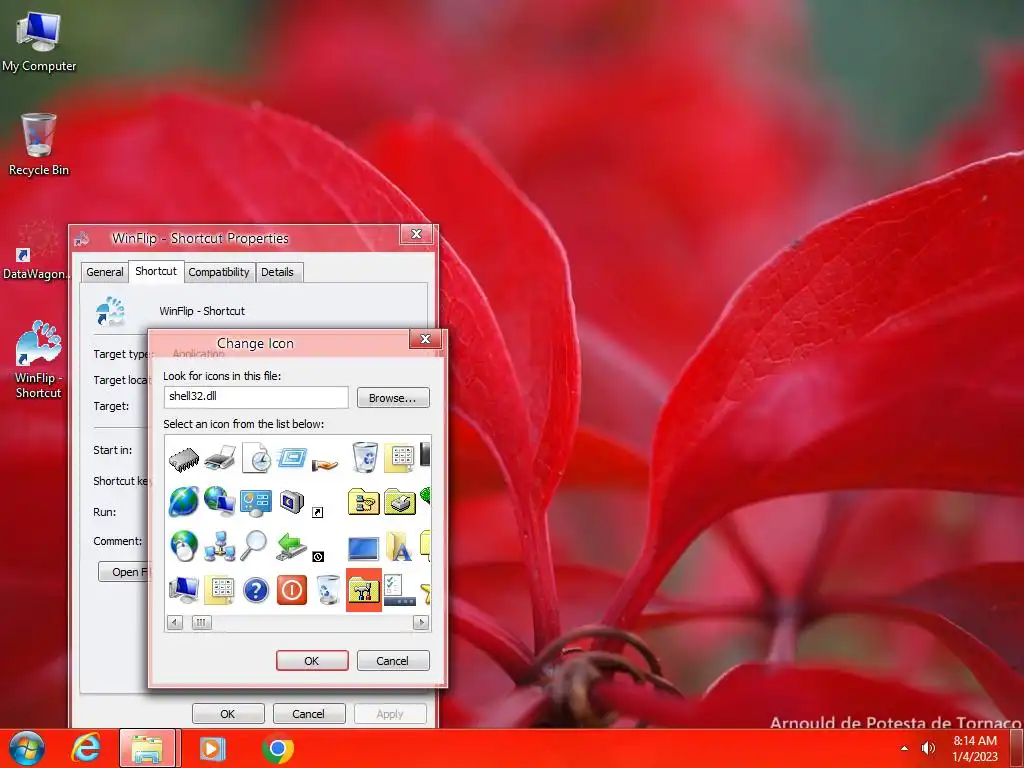Image resolution: width=1024 pixels, height=768 pixels.
Task: Choose the red power button icon
Action: [x=292, y=590]
